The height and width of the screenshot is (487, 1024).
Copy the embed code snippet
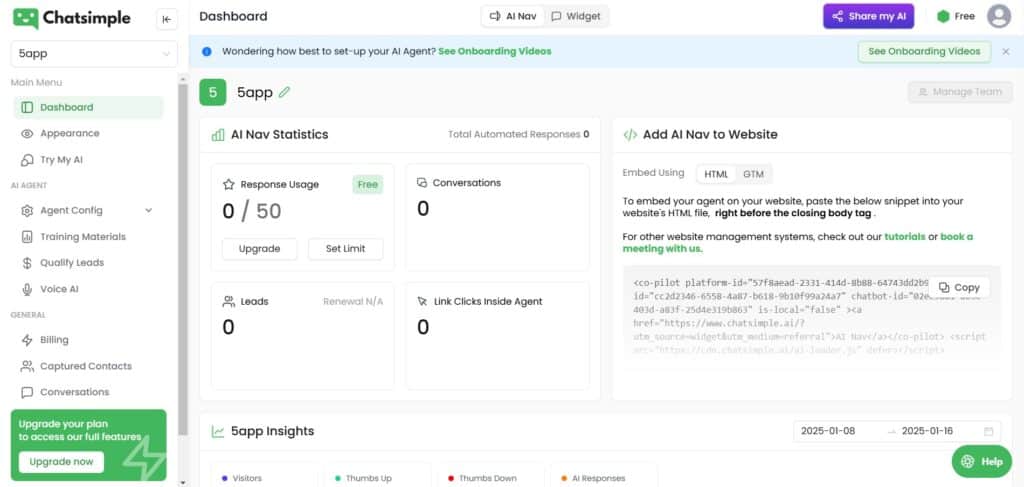(959, 288)
